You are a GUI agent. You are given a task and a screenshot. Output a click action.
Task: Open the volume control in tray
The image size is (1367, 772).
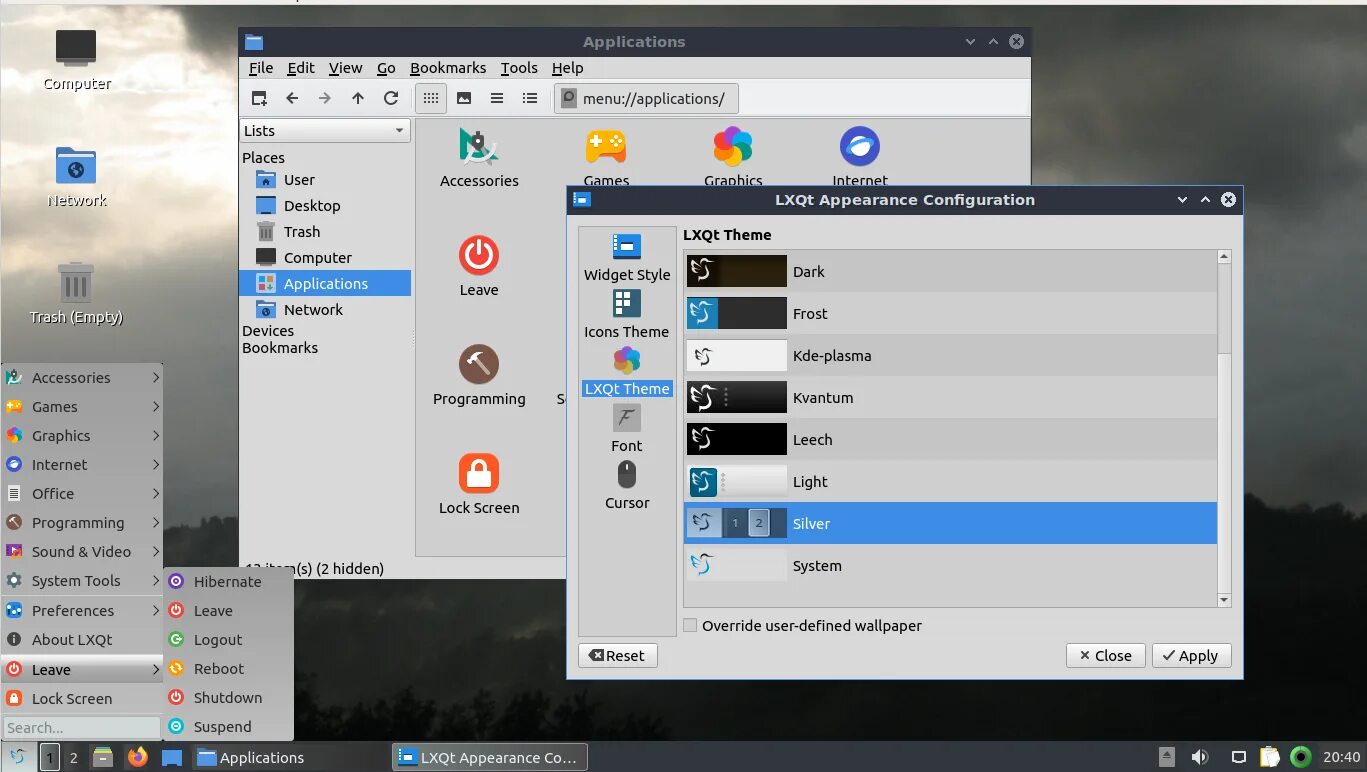[x=1199, y=757]
